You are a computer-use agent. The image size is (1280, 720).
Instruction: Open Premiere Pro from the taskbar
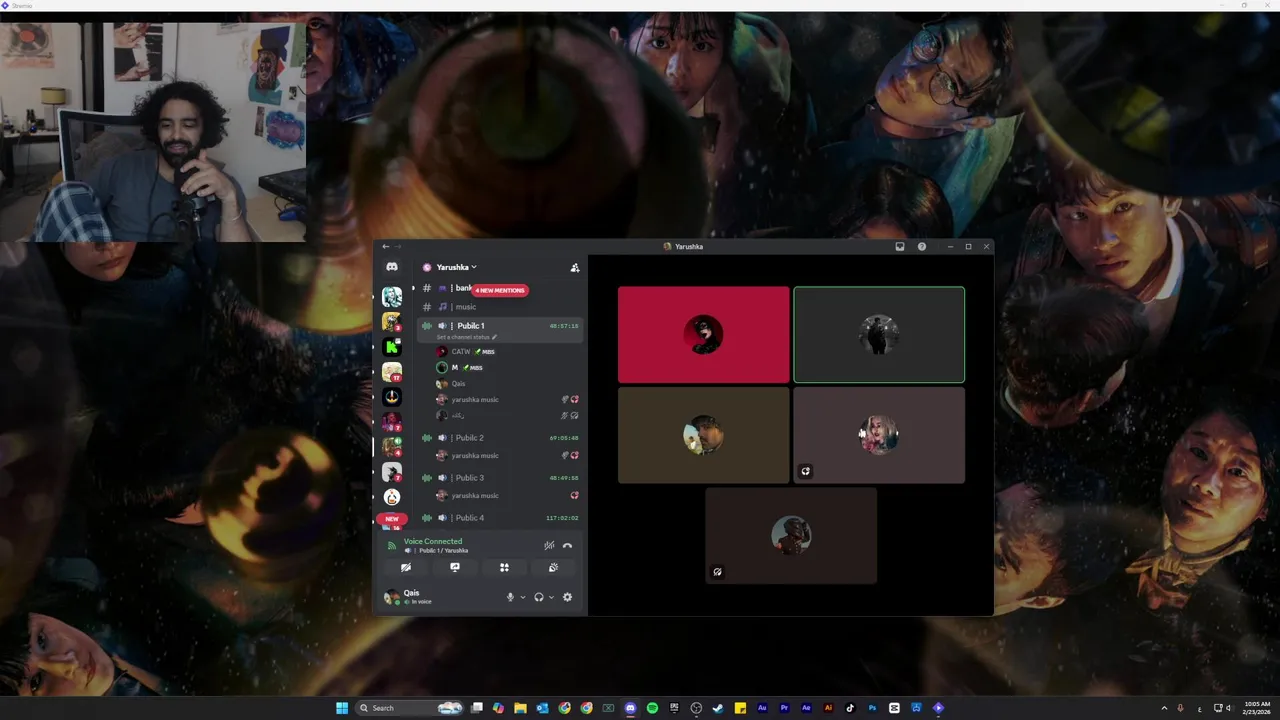point(784,708)
